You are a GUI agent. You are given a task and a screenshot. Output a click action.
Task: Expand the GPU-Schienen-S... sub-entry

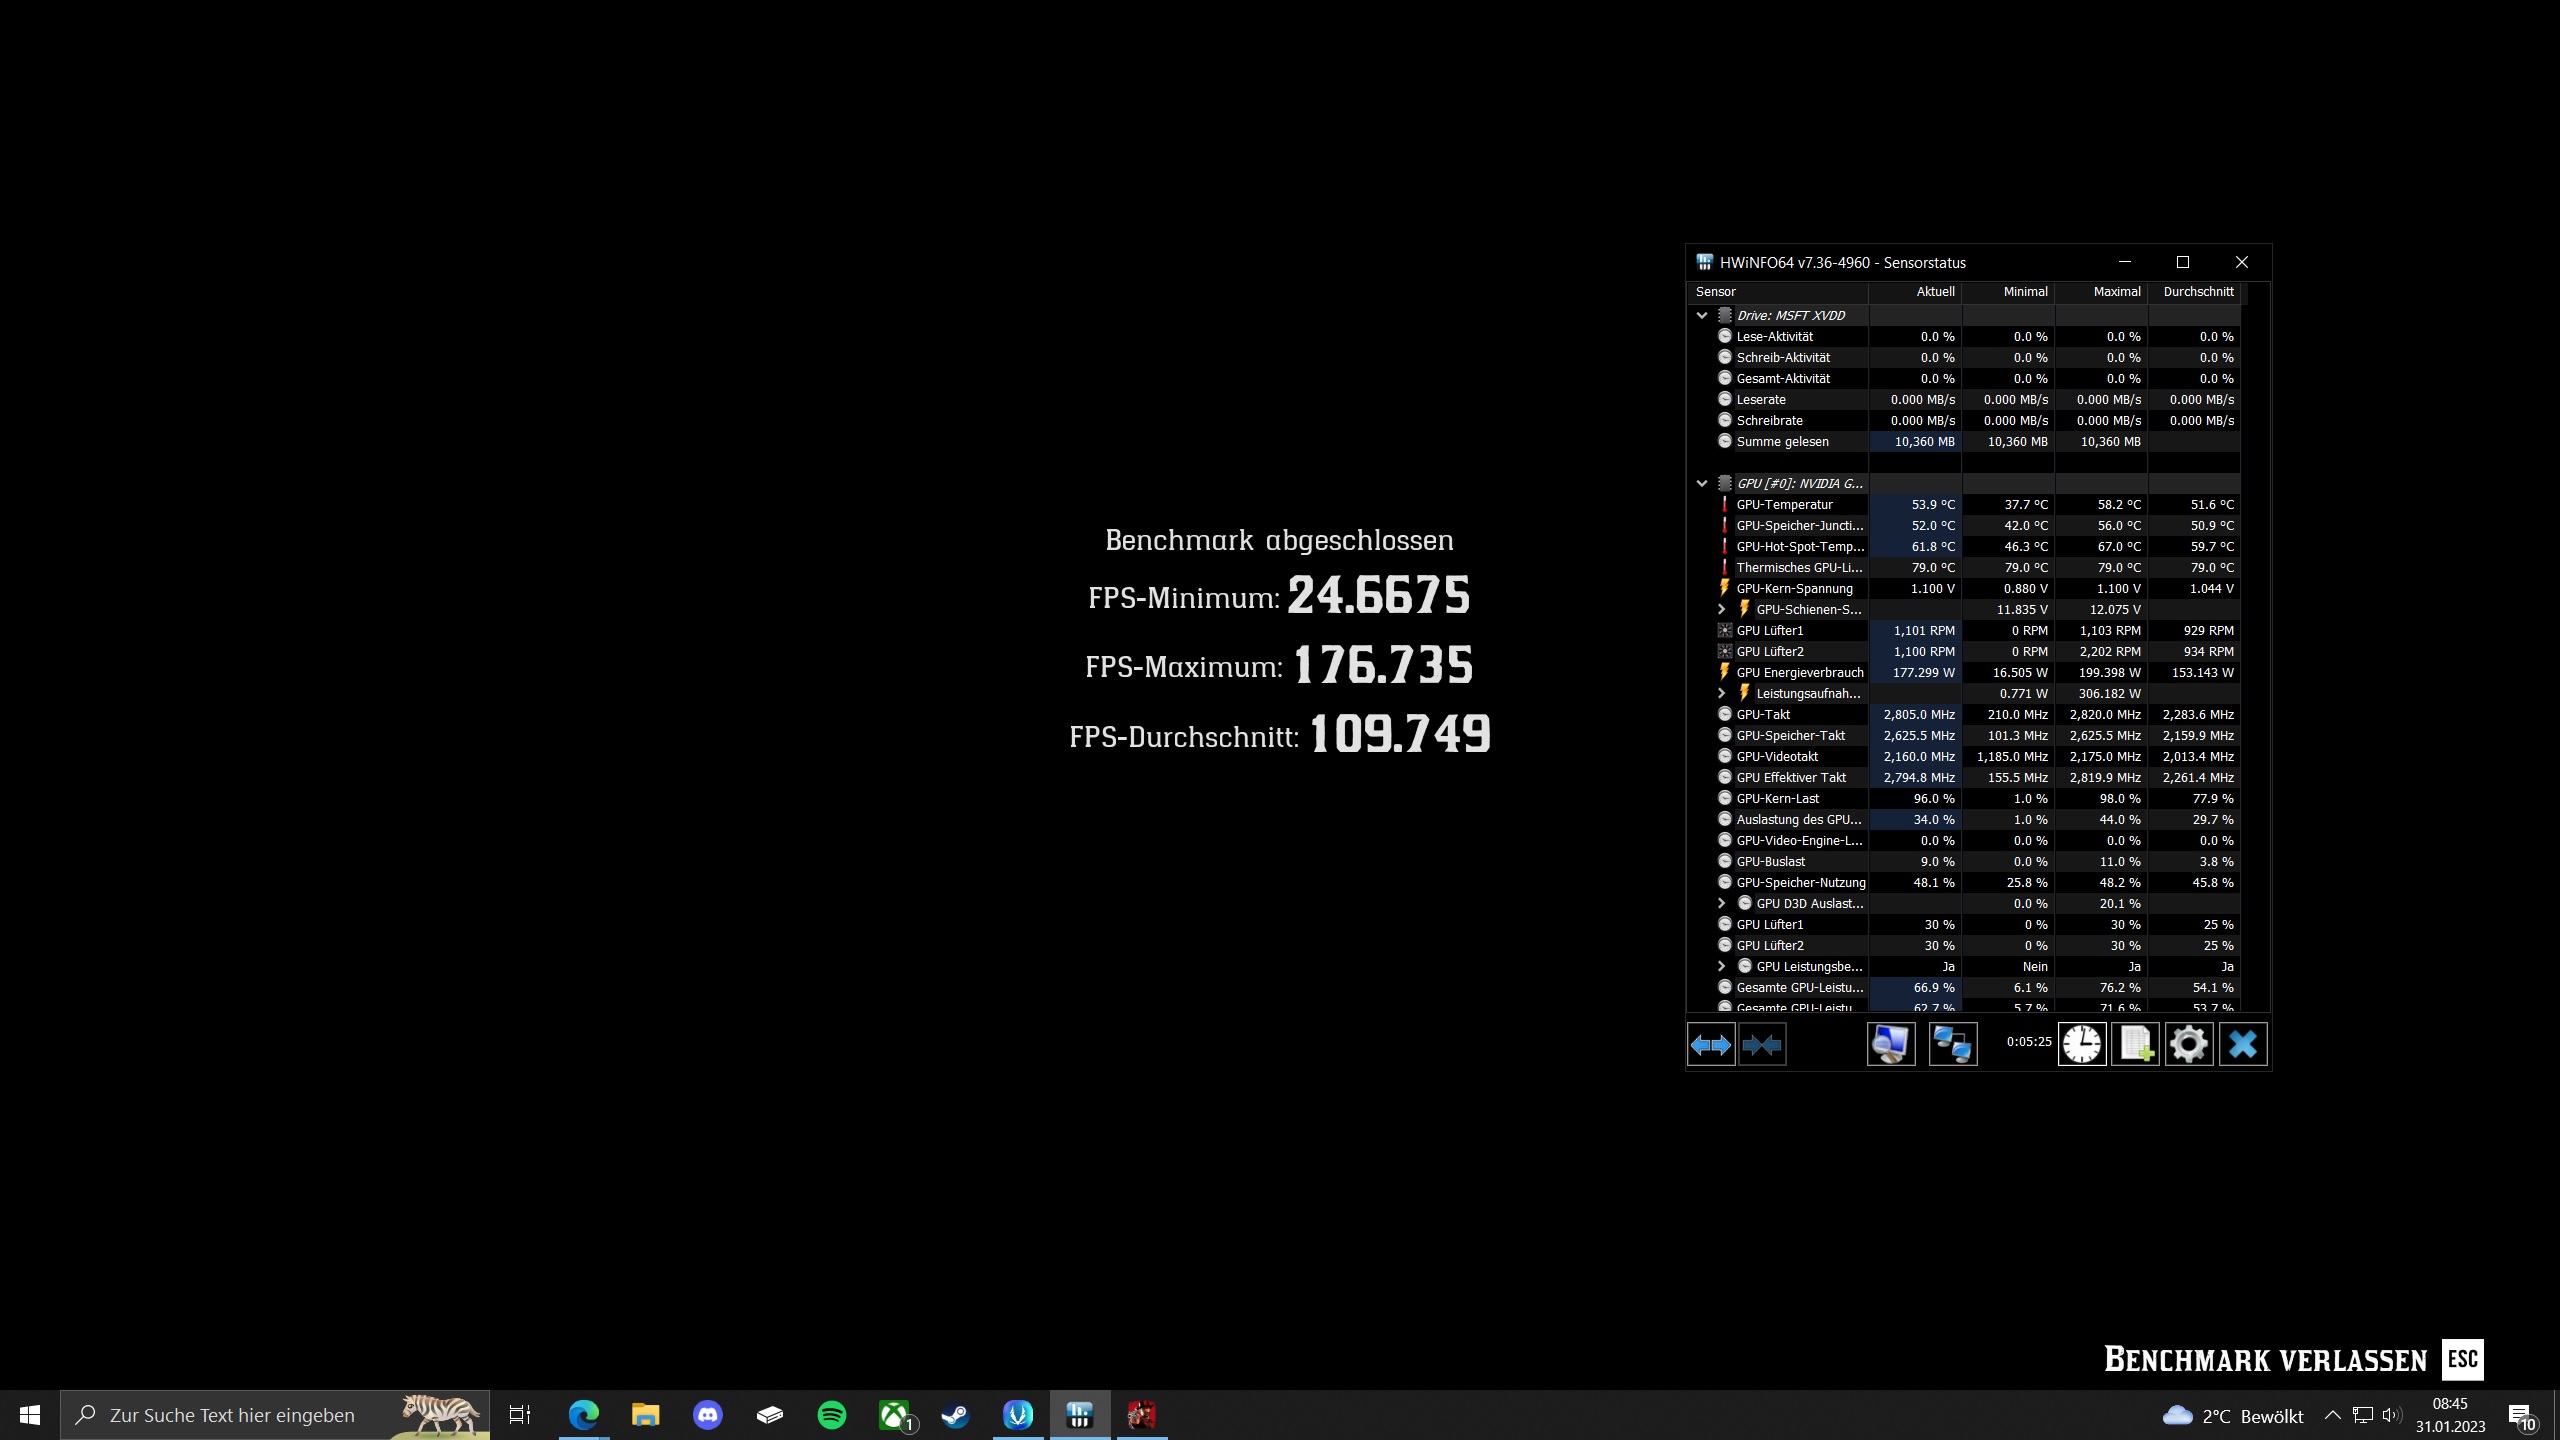[1721, 609]
